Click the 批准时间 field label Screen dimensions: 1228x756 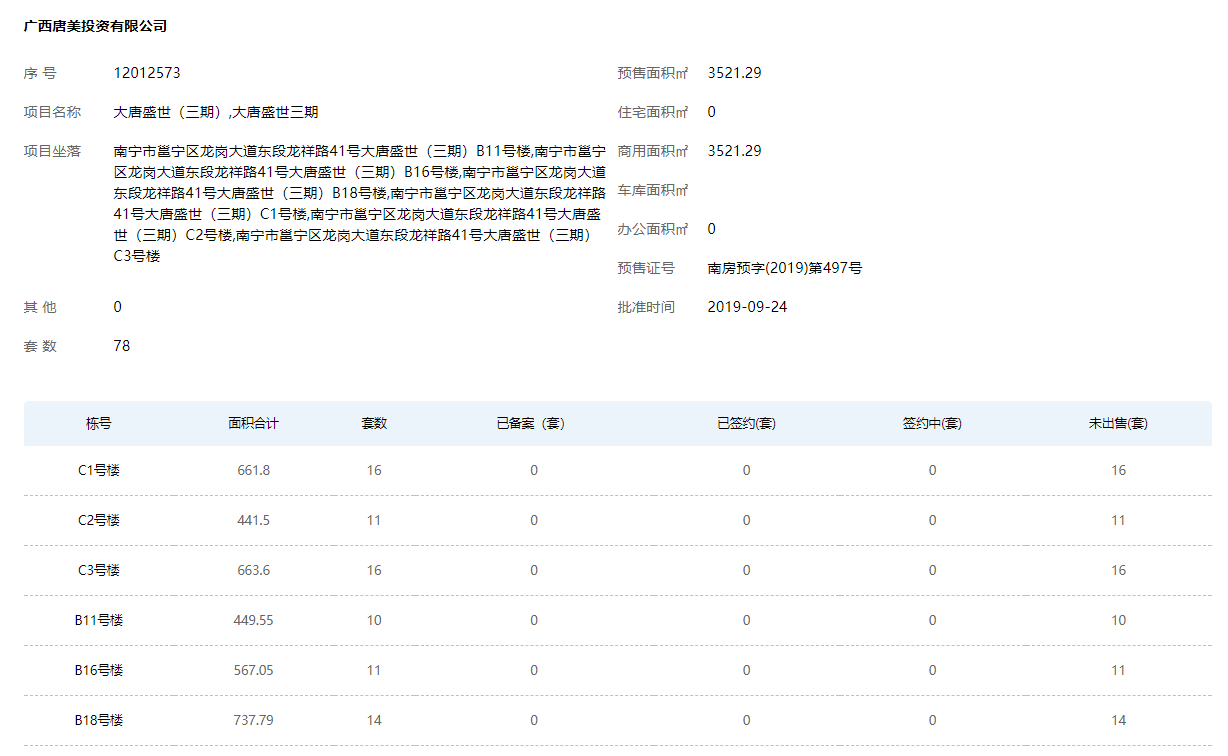point(646,307)
